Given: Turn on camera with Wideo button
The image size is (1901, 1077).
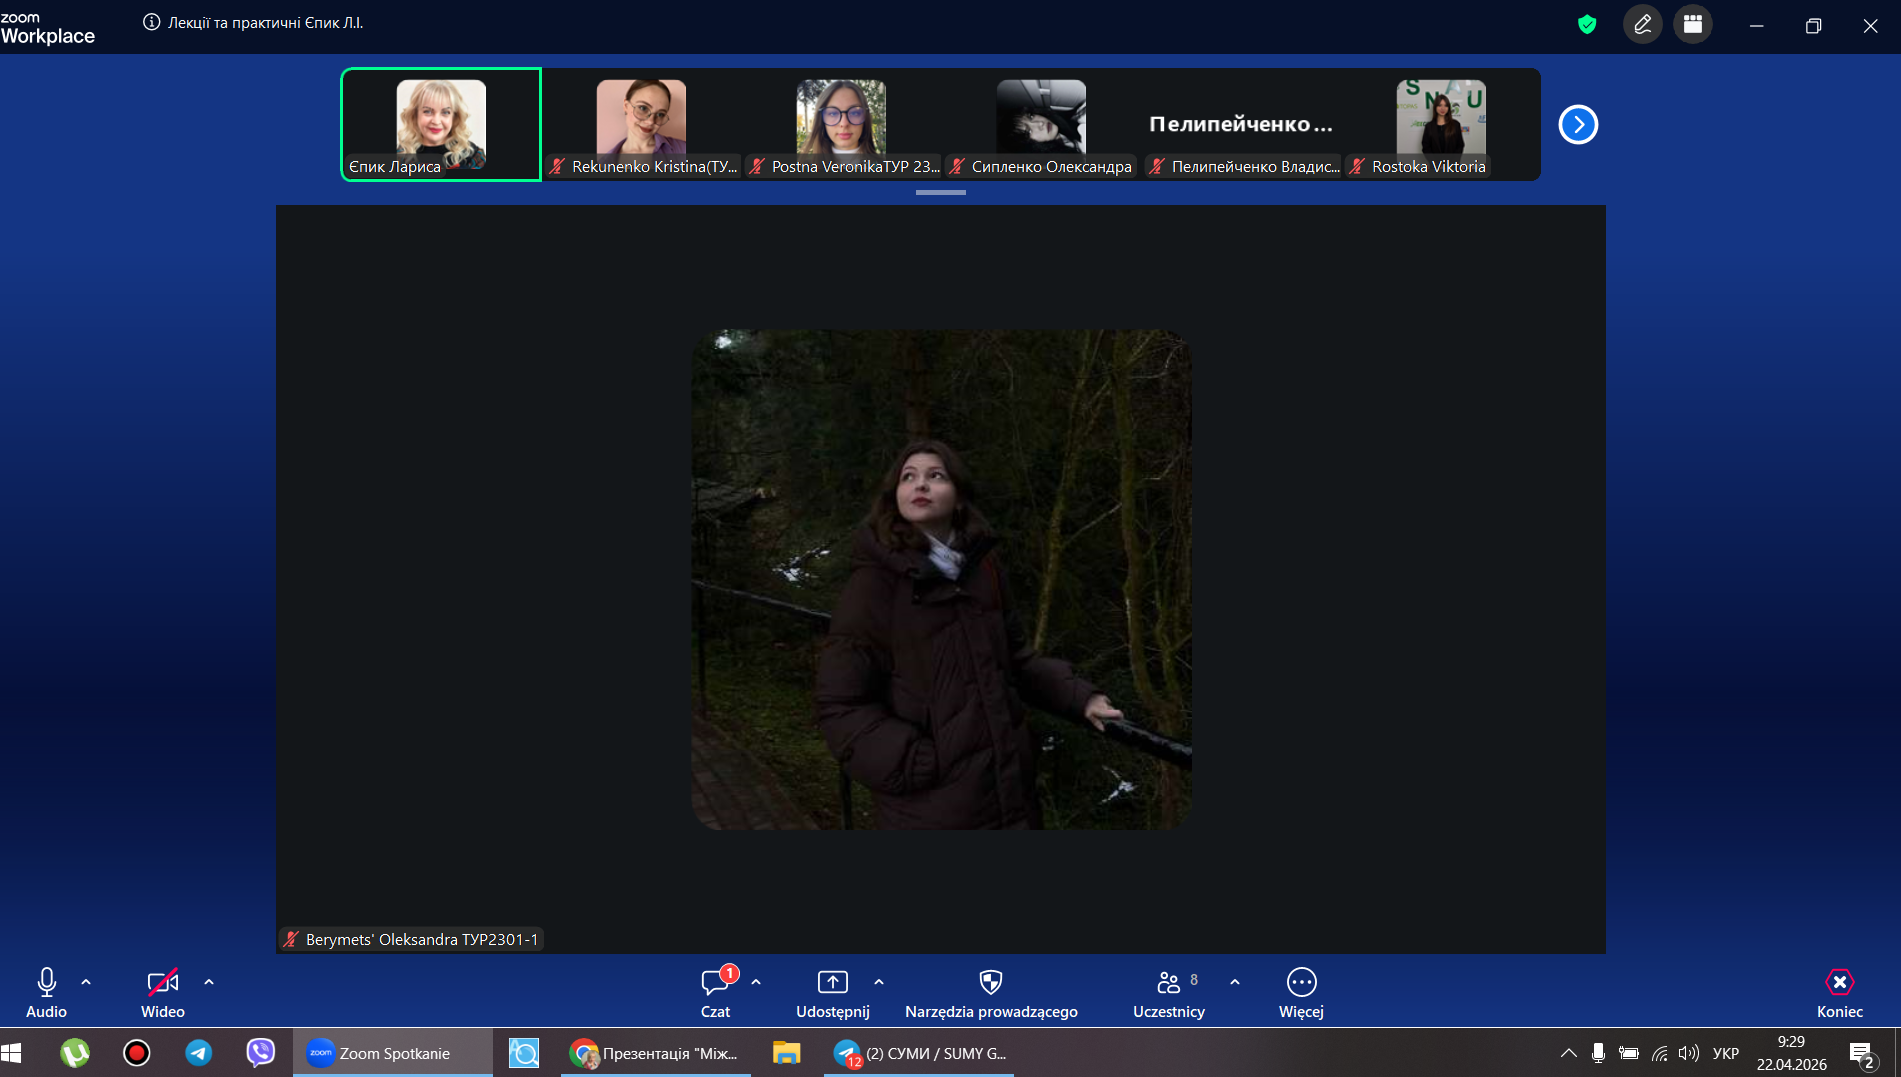Looking at the screenshot, I should [x=162, y=984].
